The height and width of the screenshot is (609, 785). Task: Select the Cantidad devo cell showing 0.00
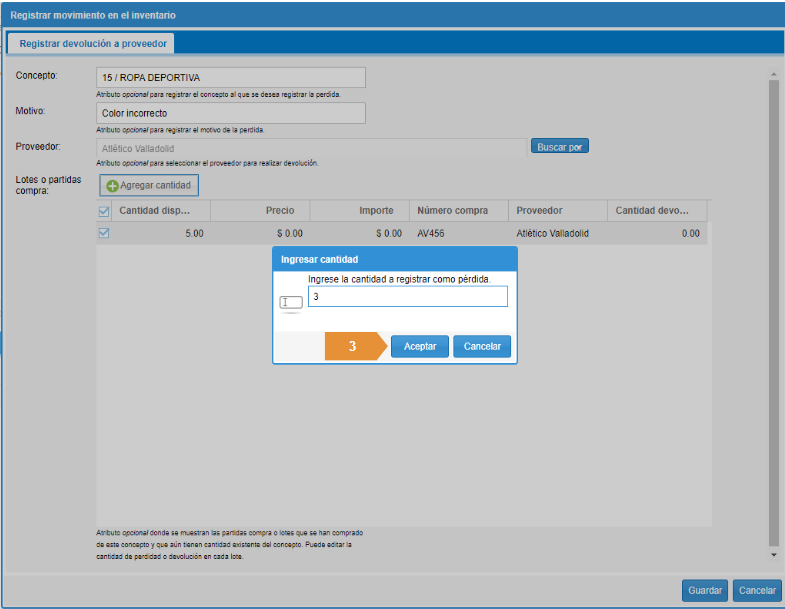[656, 233]
